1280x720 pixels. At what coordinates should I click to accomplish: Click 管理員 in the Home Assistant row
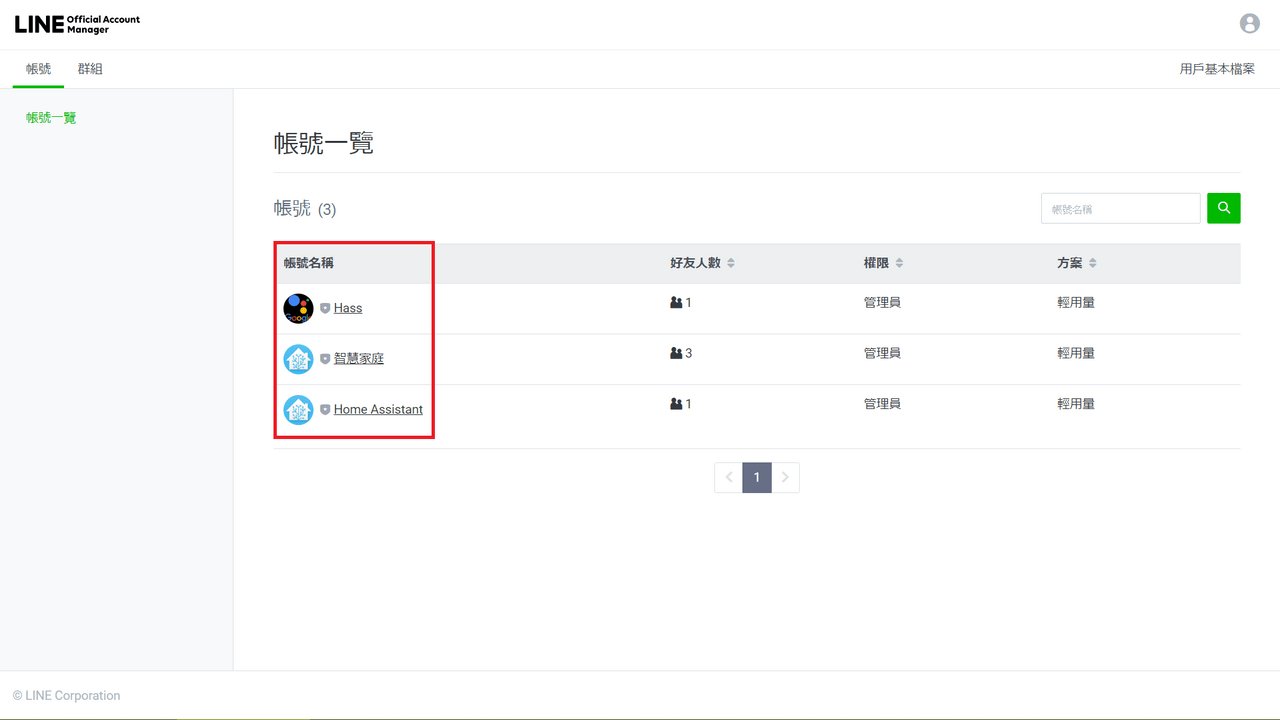coord(882,404)
